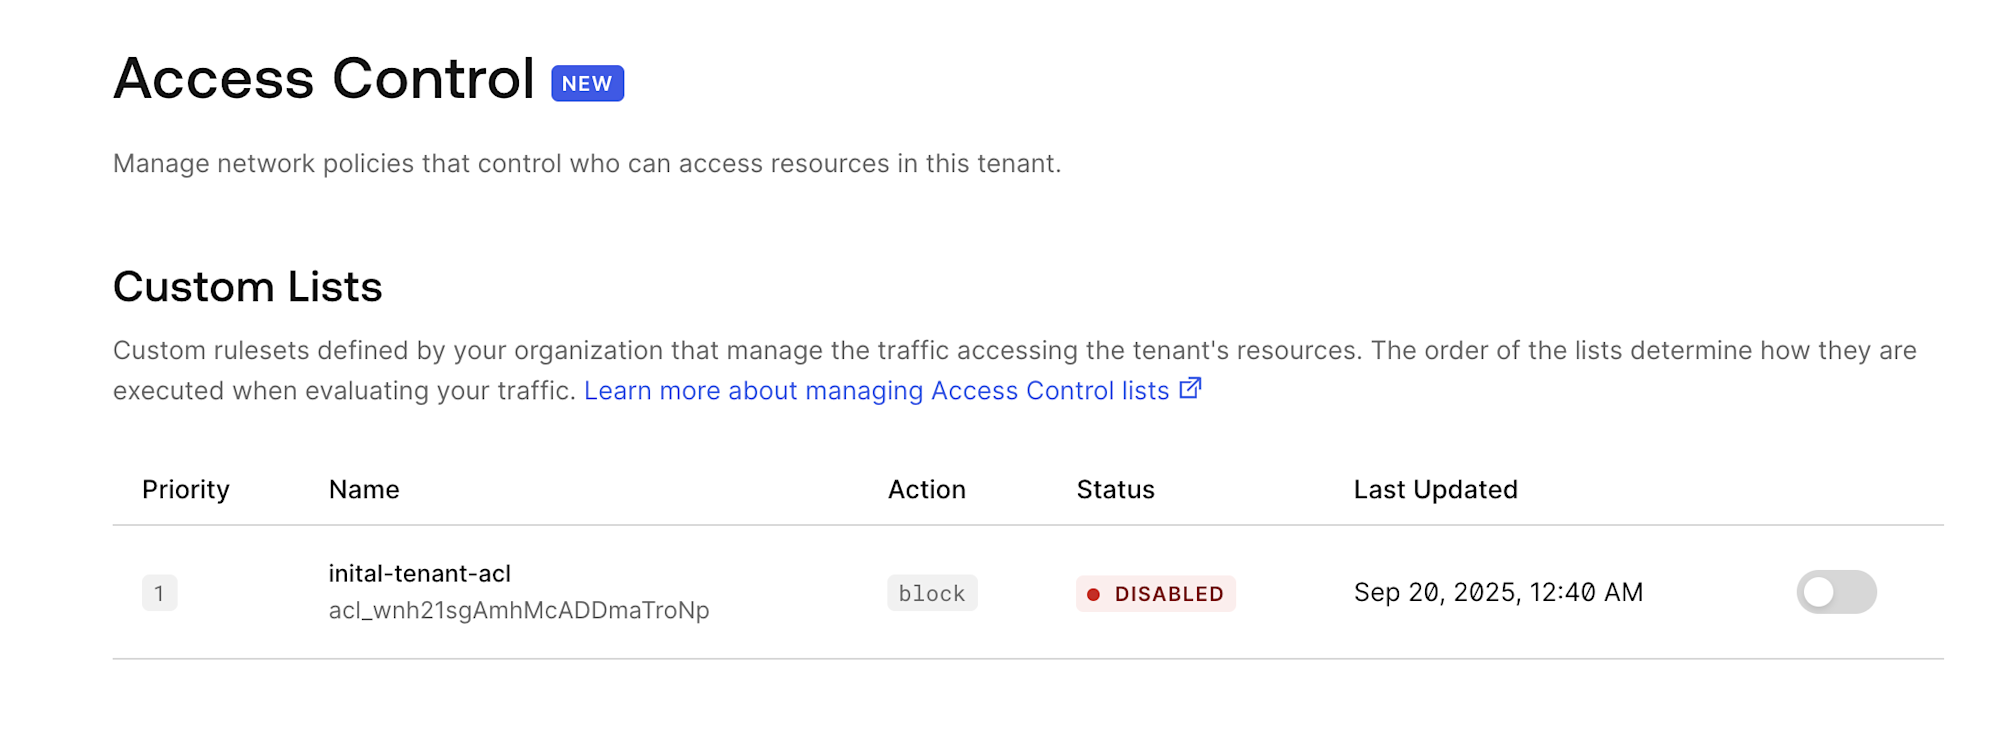
Task: Click the Status column header
Action: pos(1115,489)
